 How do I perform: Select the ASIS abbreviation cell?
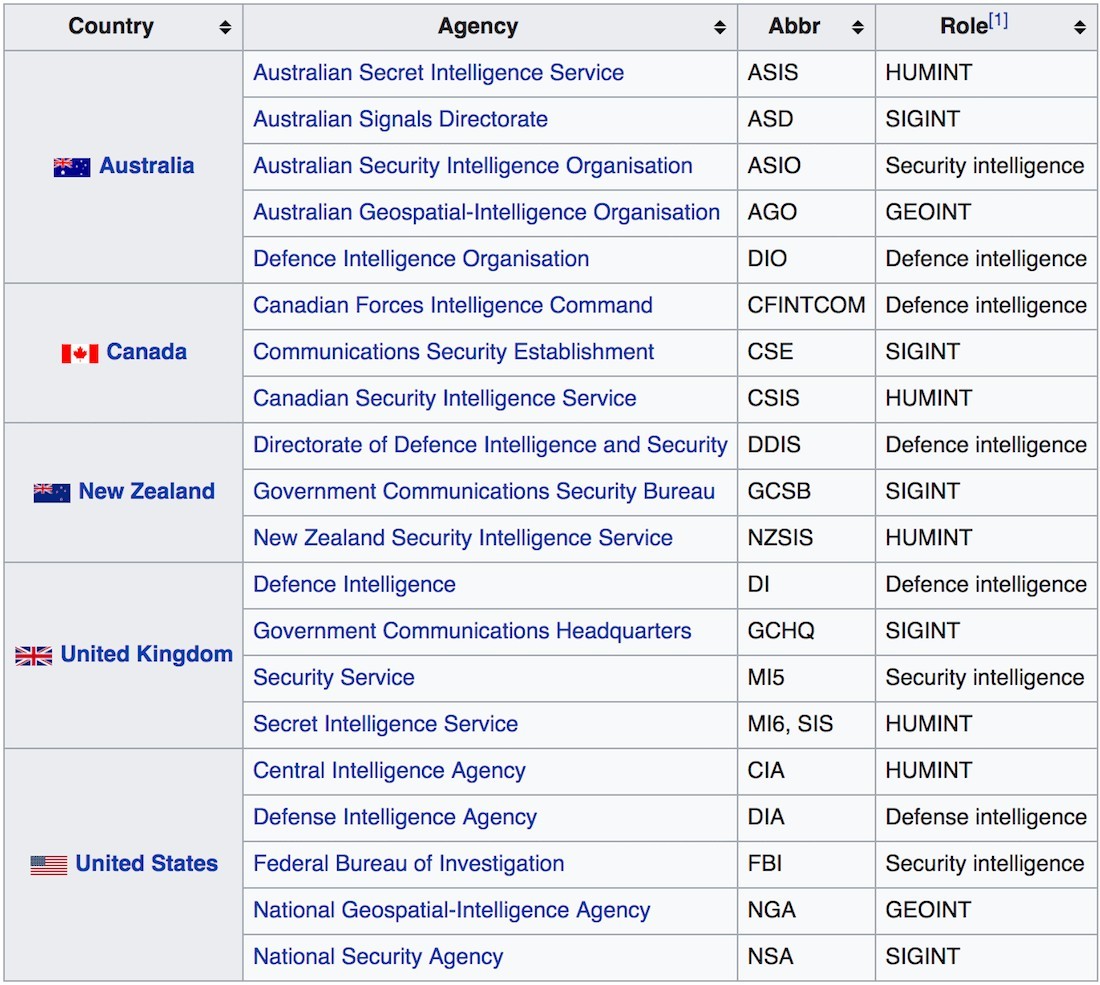click(x=806, y=74)
